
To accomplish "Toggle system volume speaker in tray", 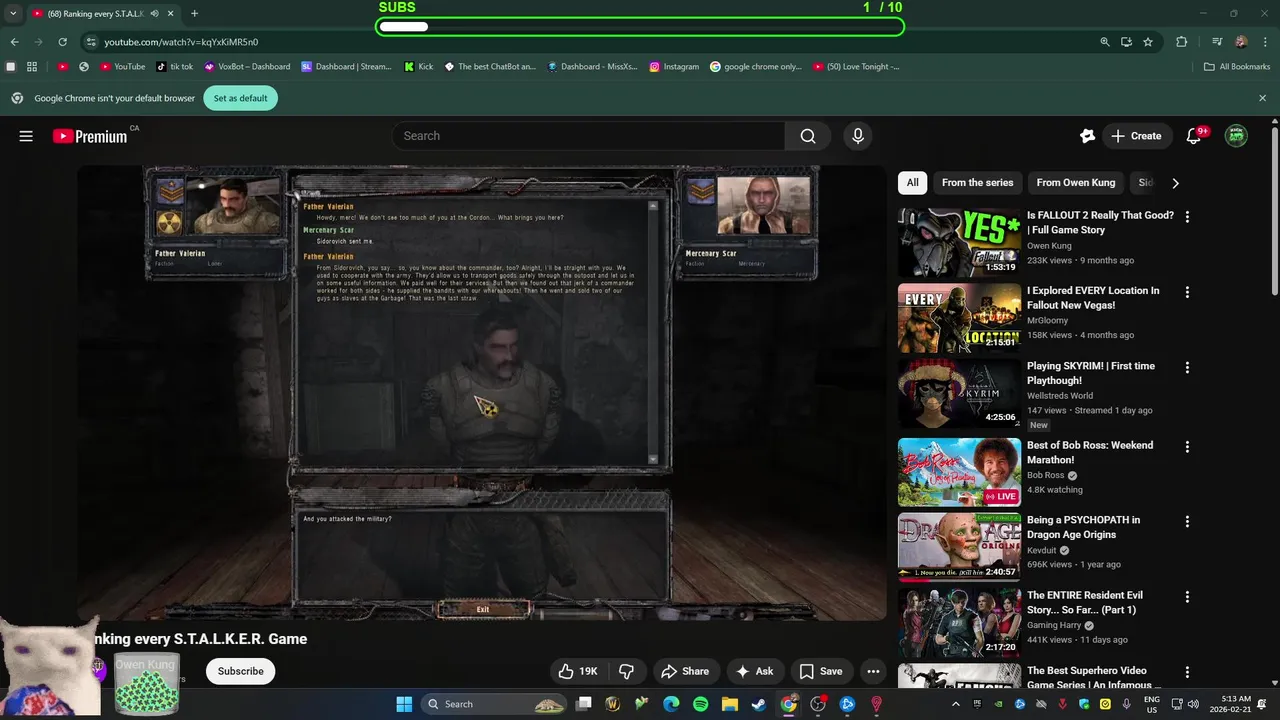I will [1193, 704].
